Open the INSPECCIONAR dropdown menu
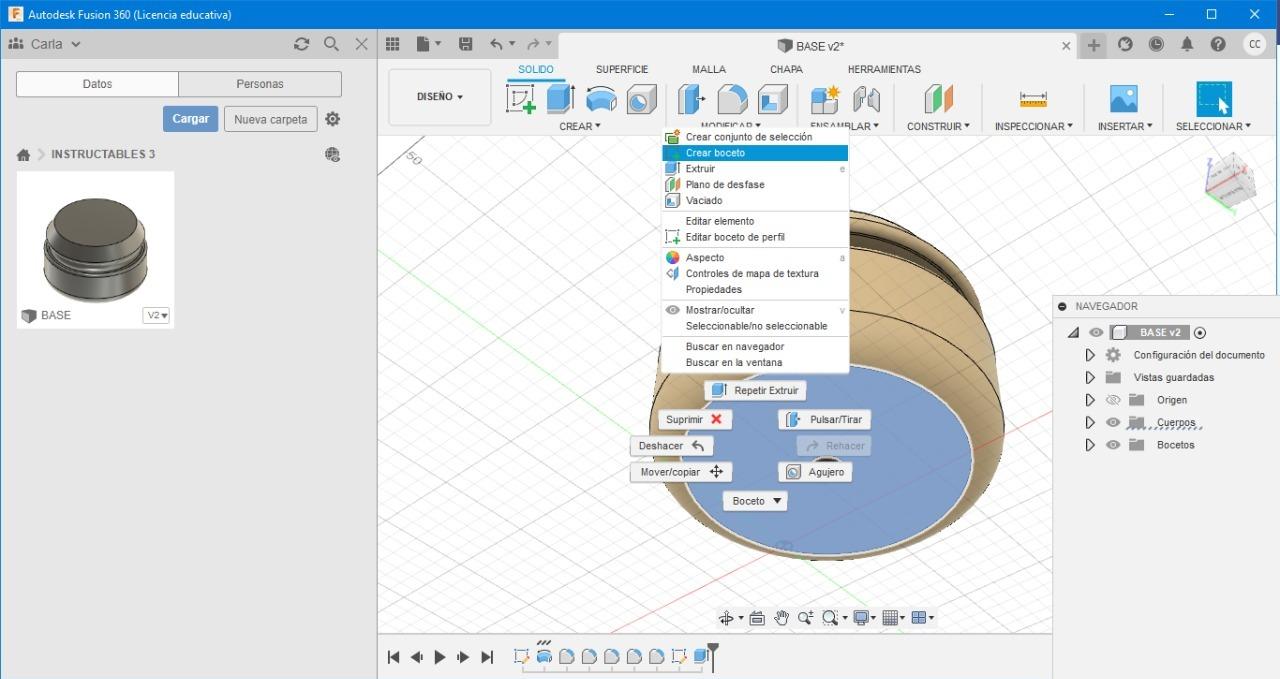Viewport: 1280px width, 679px height. [x=1033, y=127]
